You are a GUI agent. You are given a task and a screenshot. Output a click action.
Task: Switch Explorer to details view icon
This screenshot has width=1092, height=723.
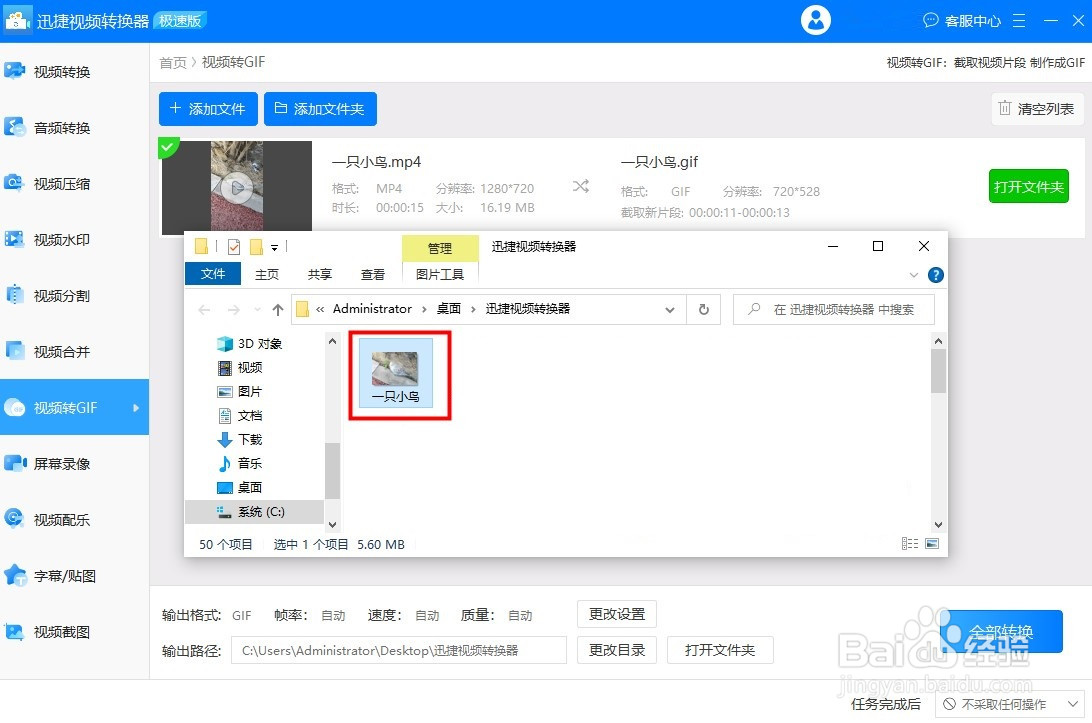(x=910, y=543)
